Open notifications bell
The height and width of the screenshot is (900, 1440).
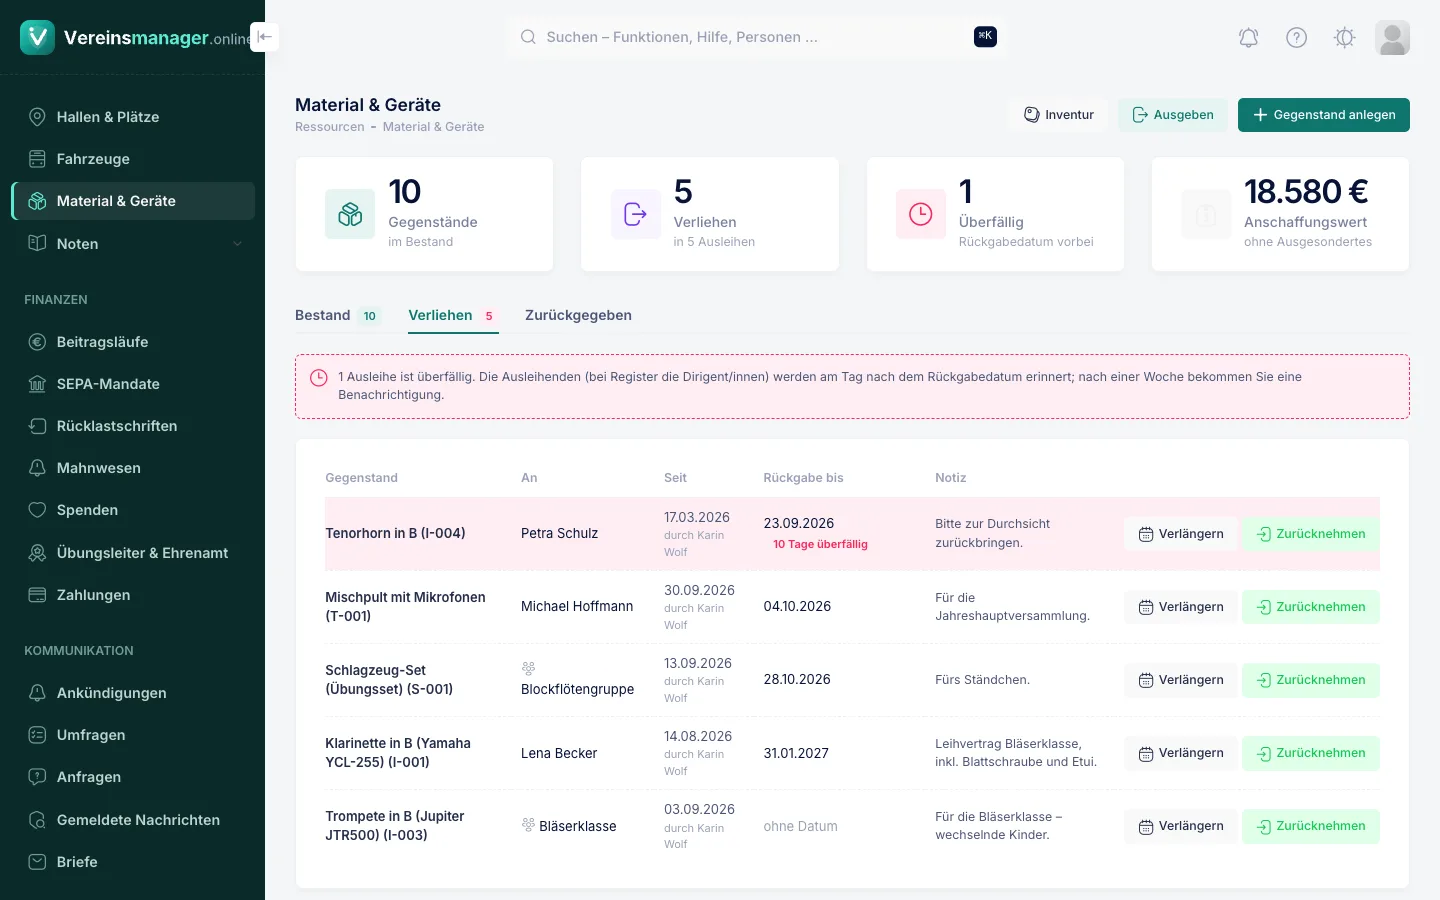pyautogui.click(x=1249, y=38)
